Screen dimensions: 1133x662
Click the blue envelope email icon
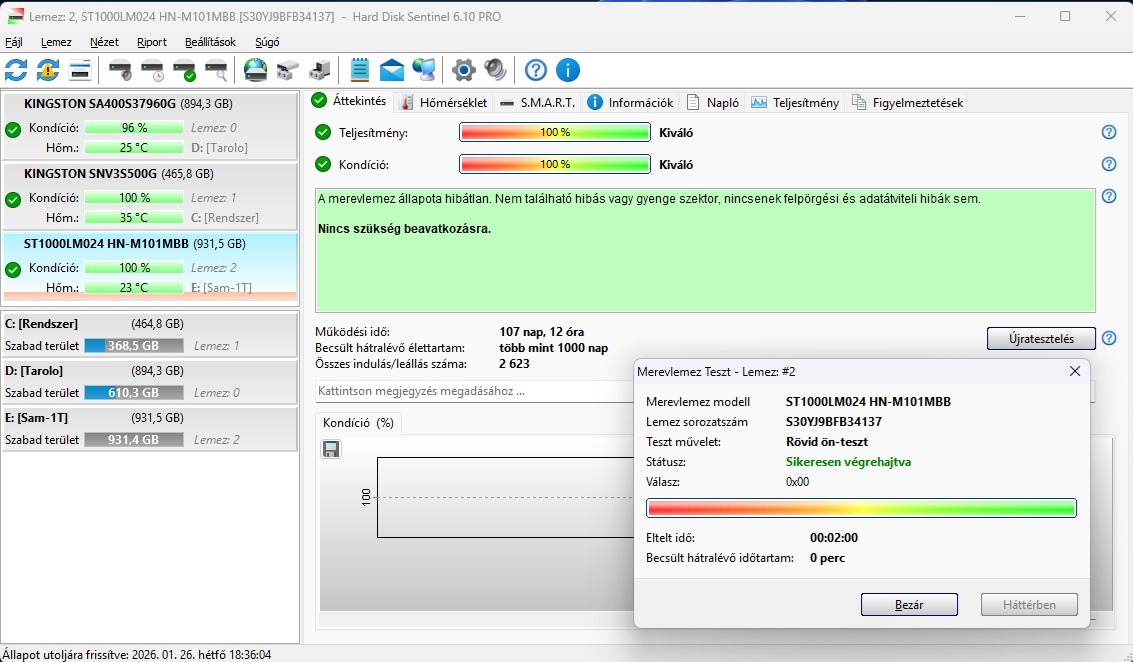[x=392, y=70]
